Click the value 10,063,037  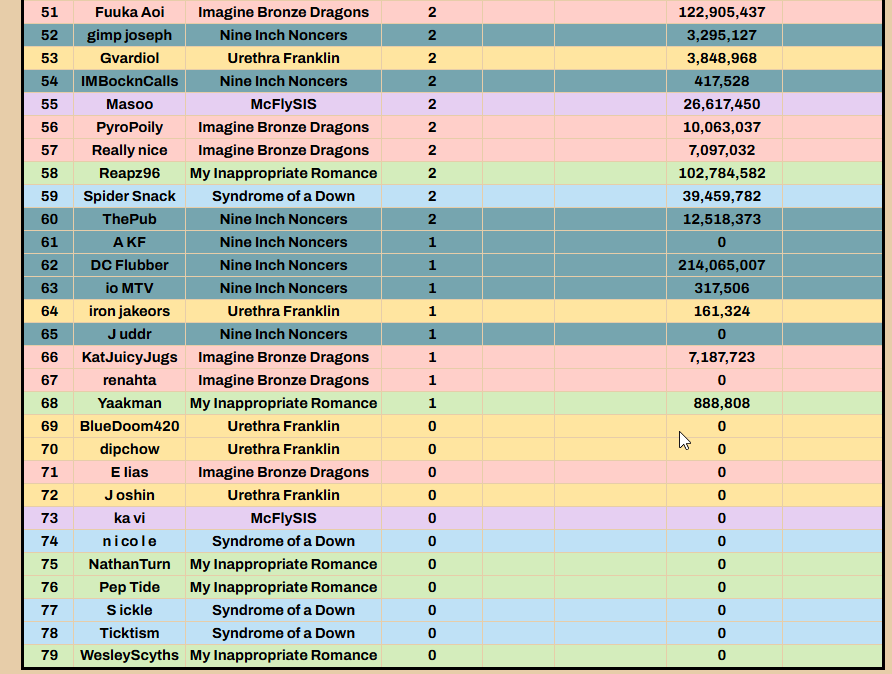pos(721,127)
